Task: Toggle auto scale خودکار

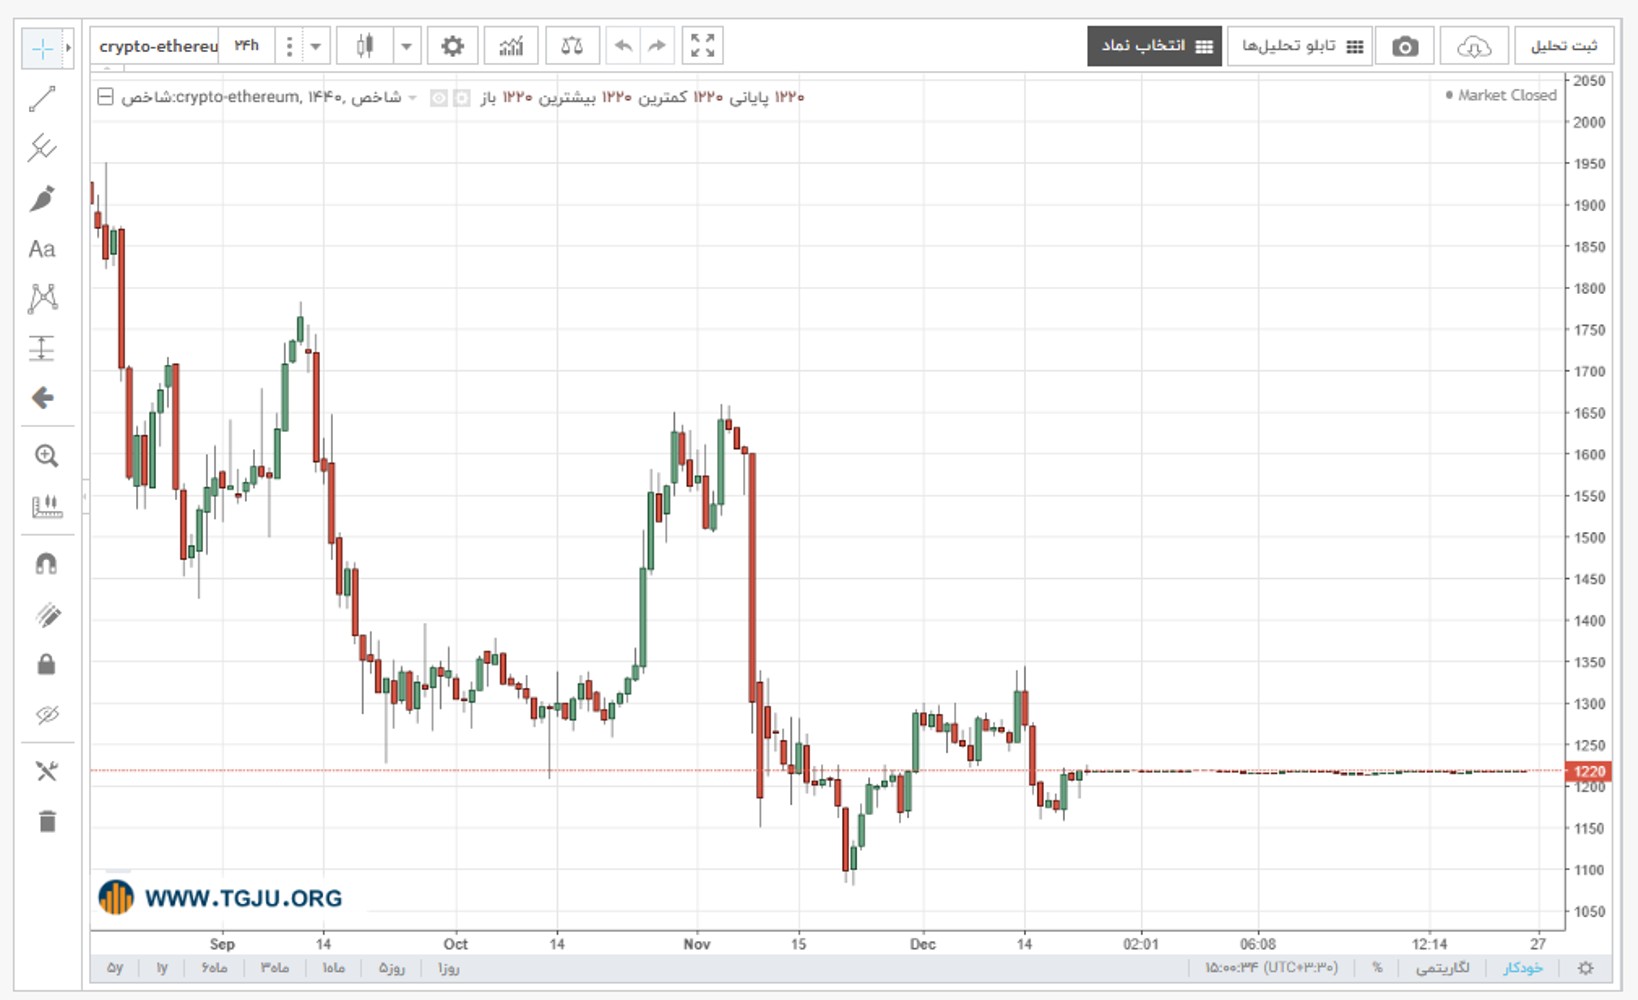Action: click(1523, 968)
